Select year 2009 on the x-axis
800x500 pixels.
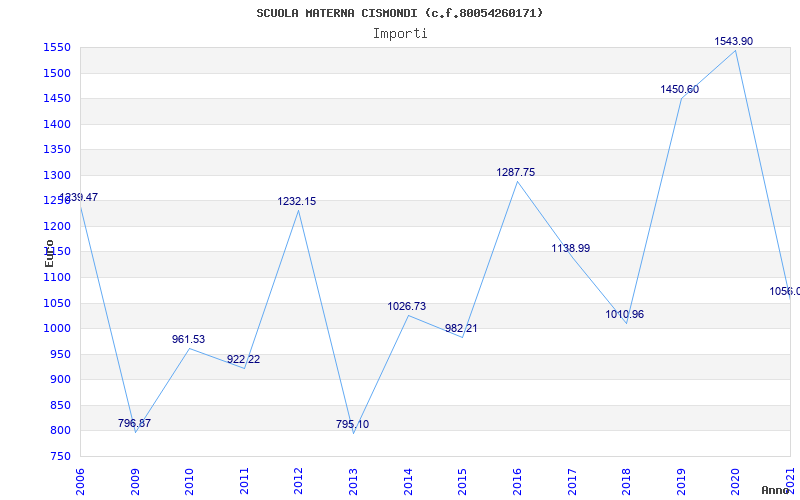(134, 480)
